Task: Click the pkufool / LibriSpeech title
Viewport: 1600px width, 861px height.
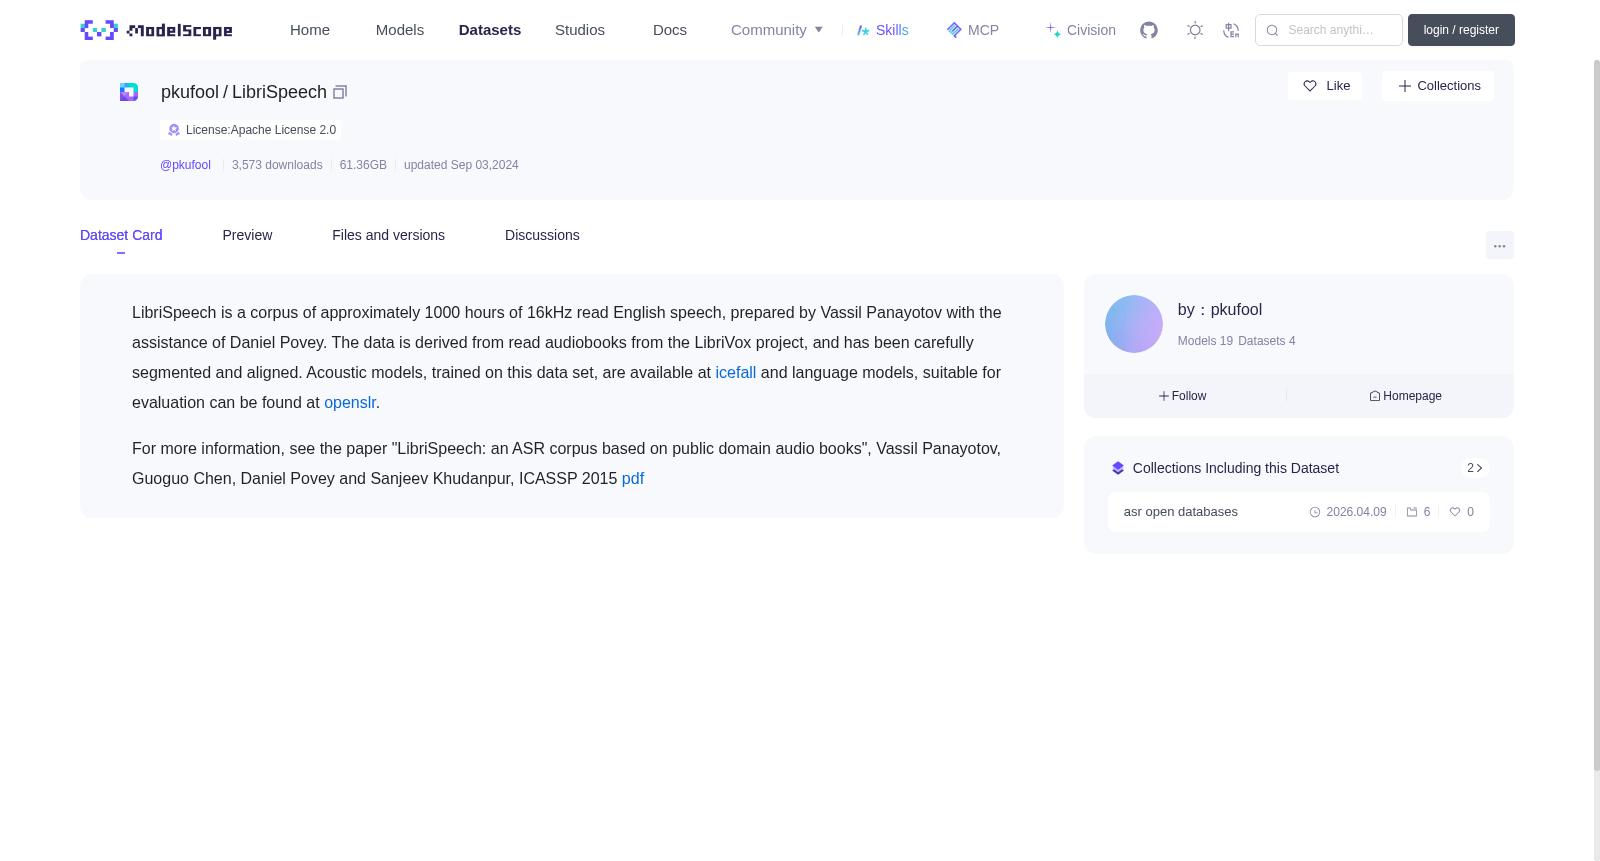Action: (244, 92)
